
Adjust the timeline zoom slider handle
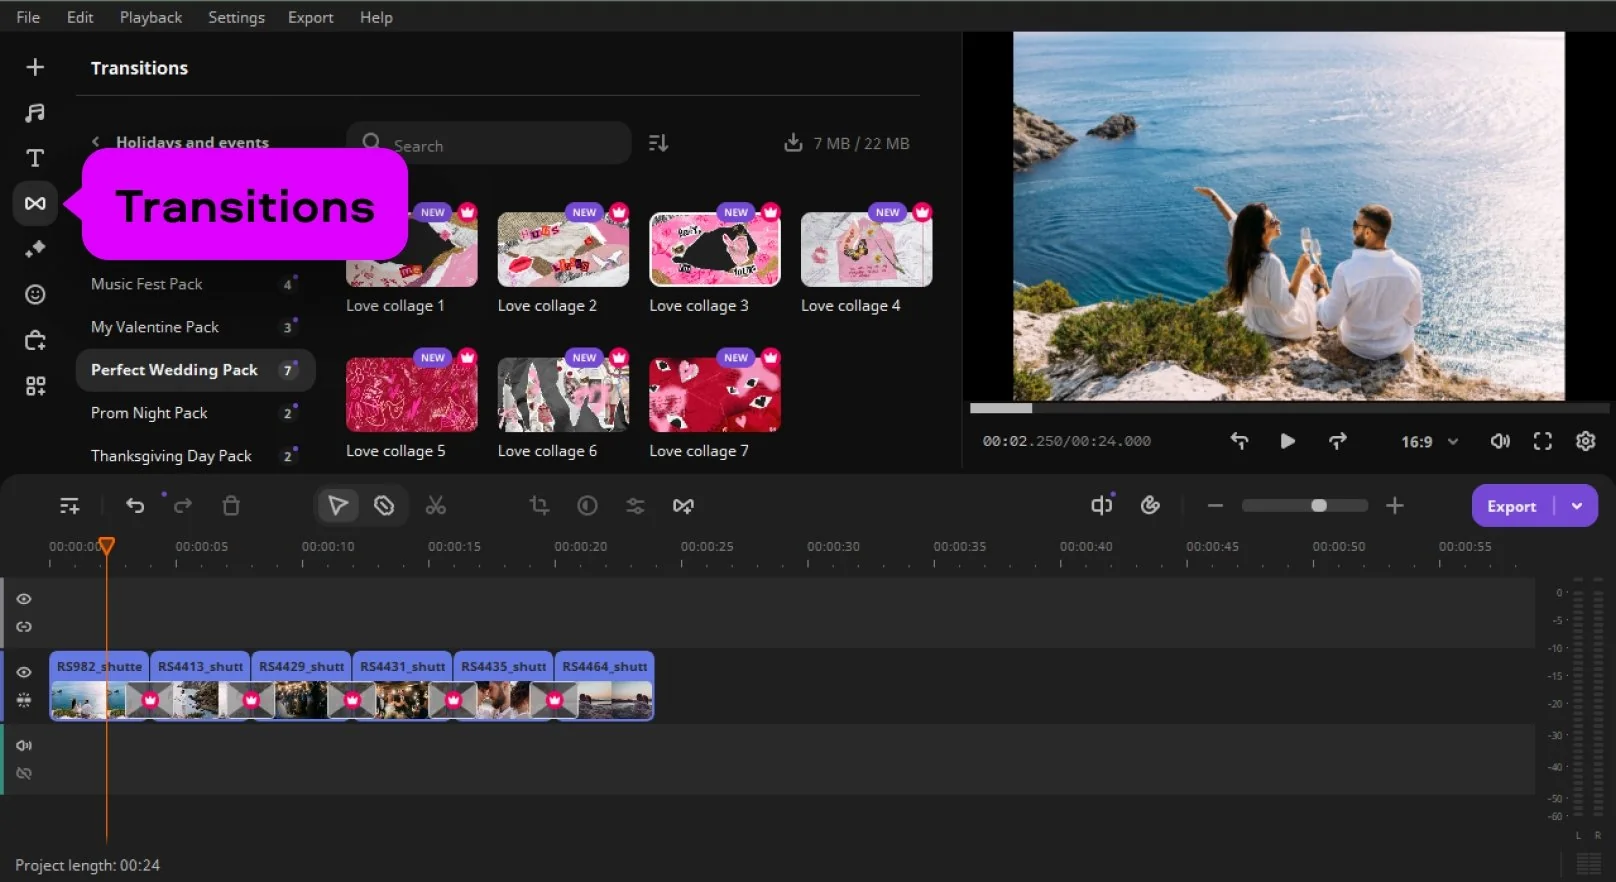1319,506
